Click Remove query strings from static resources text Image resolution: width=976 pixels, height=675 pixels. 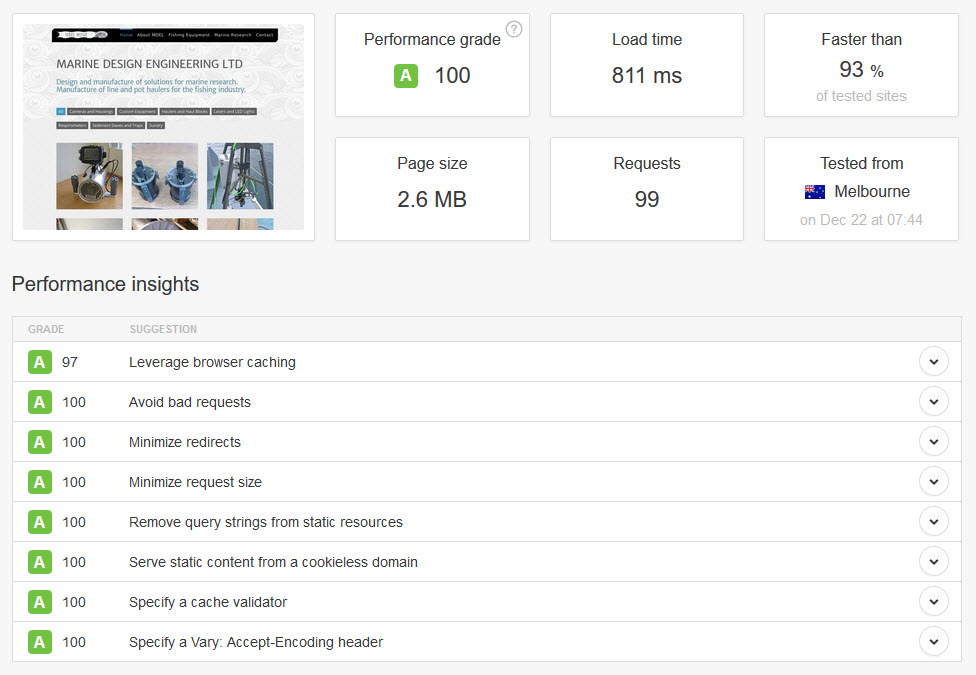pyautogui.click(x=266, y=522)
